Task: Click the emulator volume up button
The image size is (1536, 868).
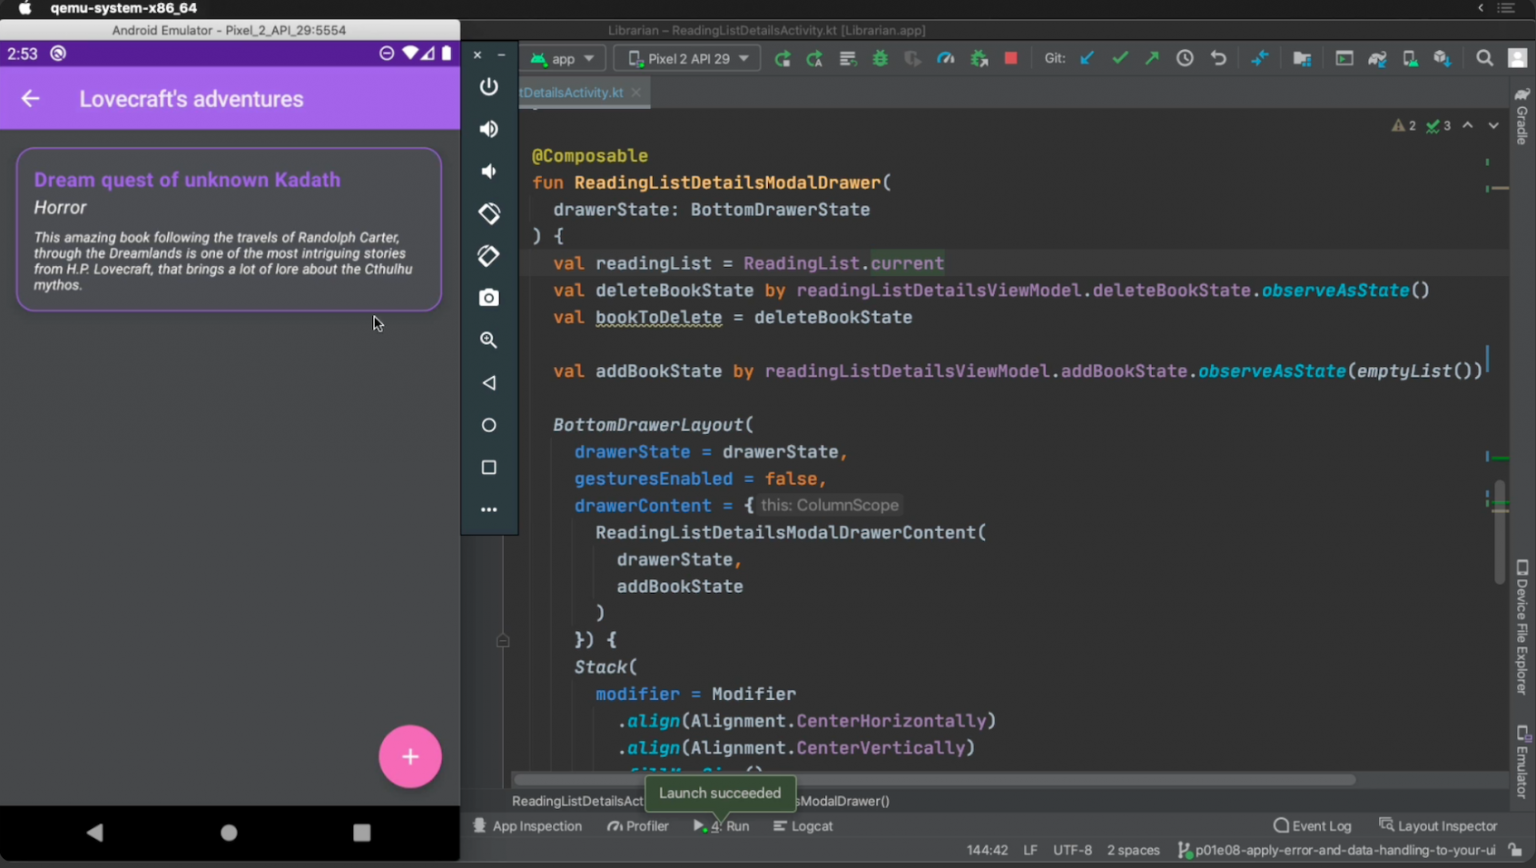Action: [x=489, y=129]
